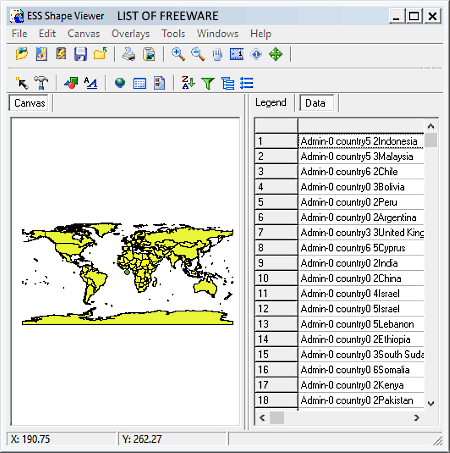
Task: Click the zoom out magnifier icon
Action: pos(198,54)
